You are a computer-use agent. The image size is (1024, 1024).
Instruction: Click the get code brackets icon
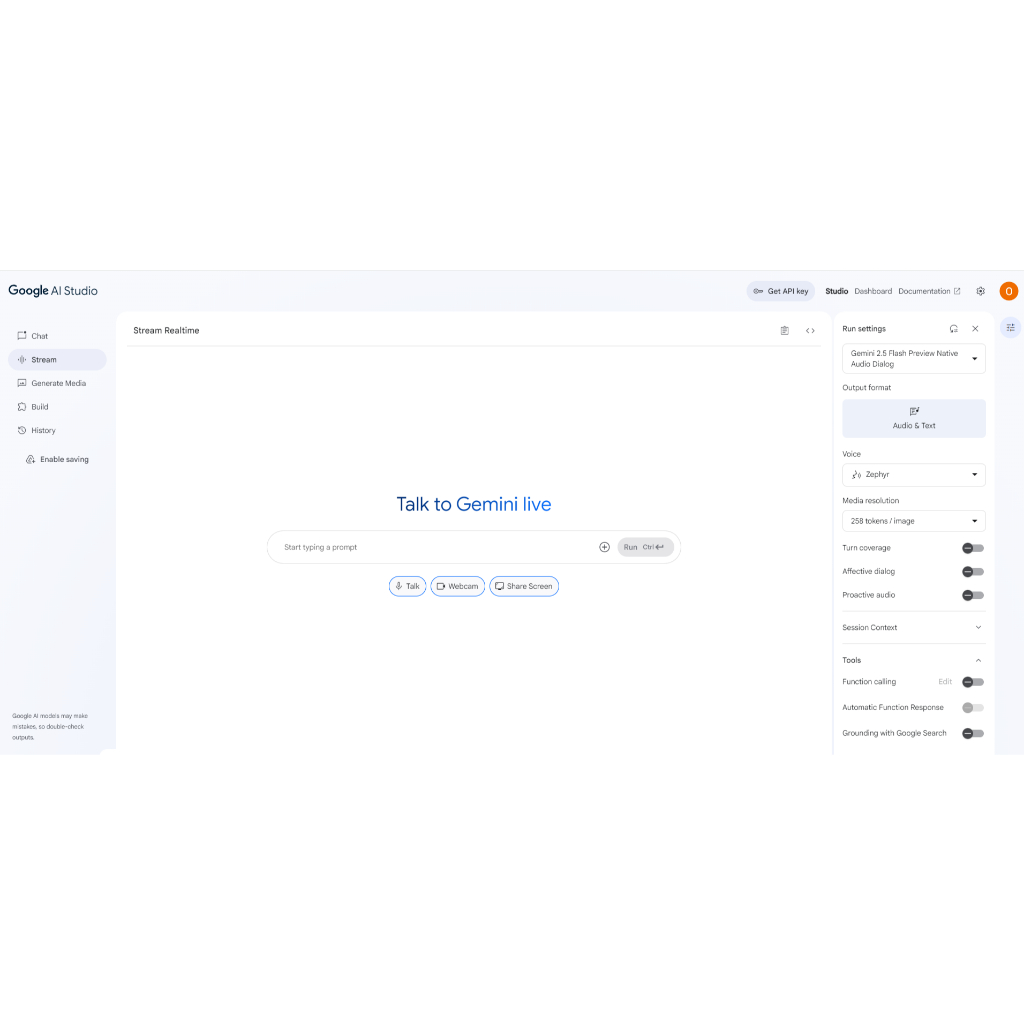point(810,330)
